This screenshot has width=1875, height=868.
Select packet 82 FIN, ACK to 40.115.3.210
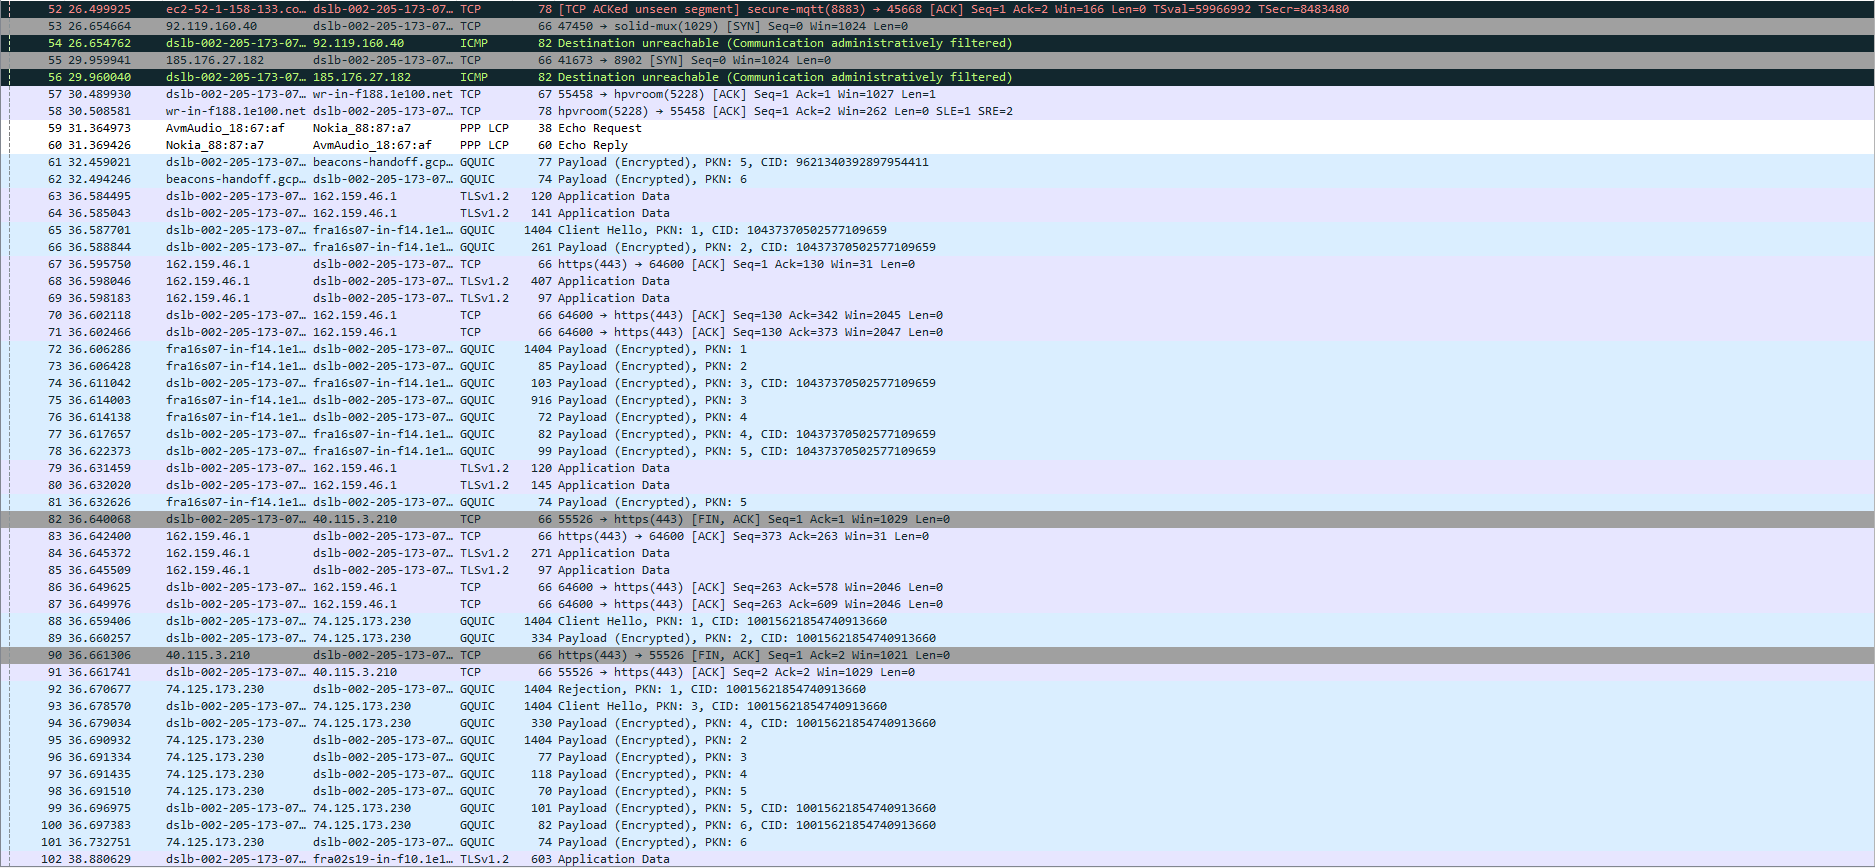[937, 519]
